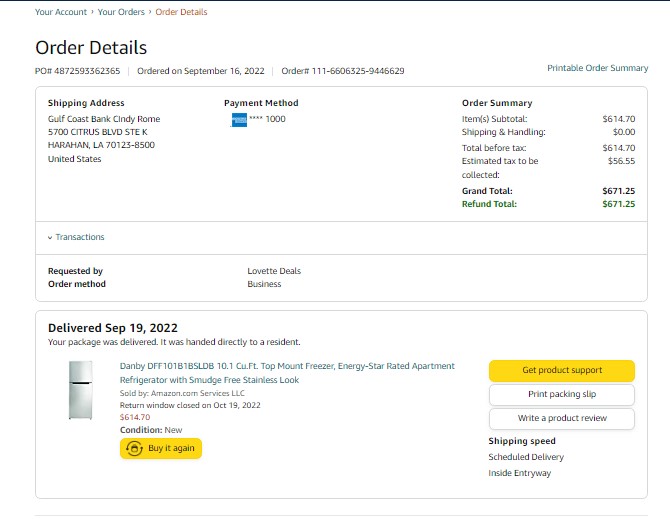Click the Refund Total $671.25 amount
The image size is (670, 519).
619,204
